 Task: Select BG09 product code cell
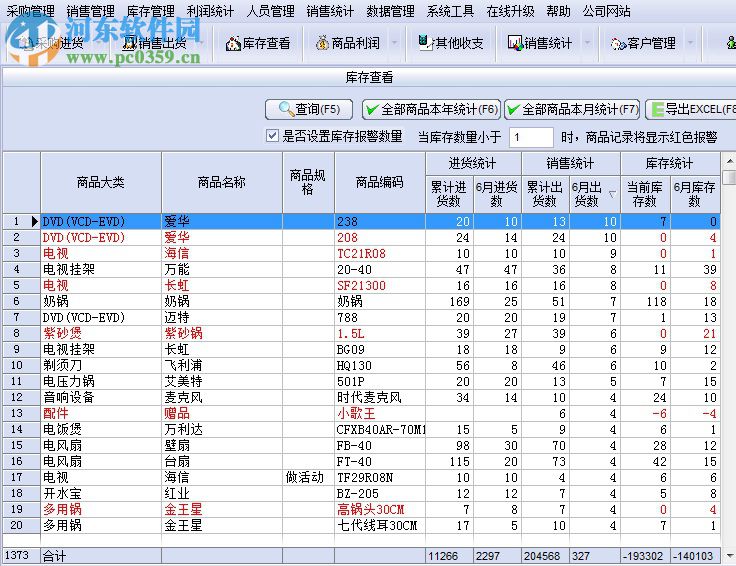pyautogui.click(x=380, y=349)
